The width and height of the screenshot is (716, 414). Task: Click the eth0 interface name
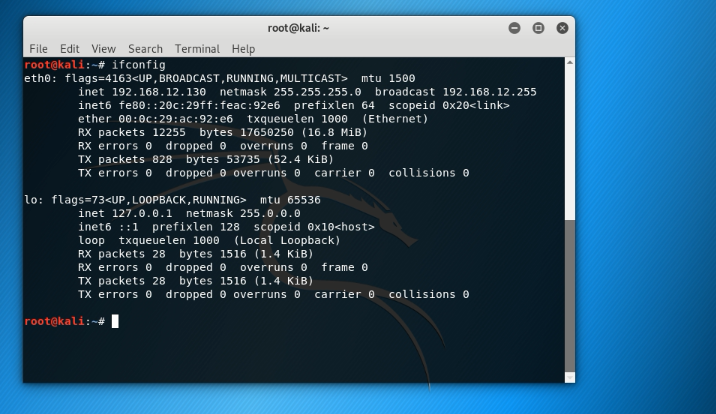point(37,79)
